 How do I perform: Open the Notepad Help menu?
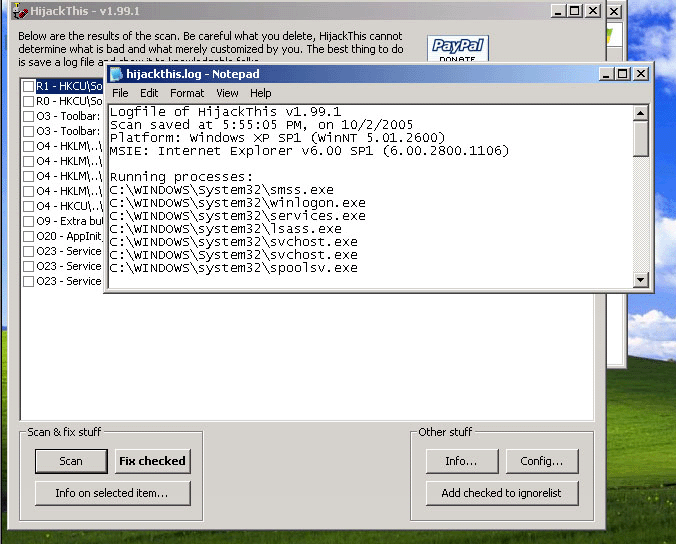[x=260, y=93]
